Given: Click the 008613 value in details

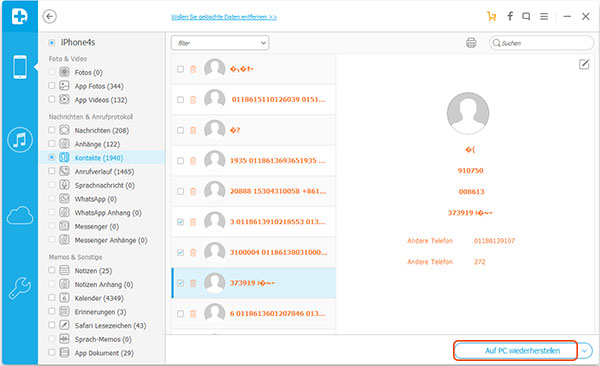Looking at the screenshot, I should click(x=471, y=192).
